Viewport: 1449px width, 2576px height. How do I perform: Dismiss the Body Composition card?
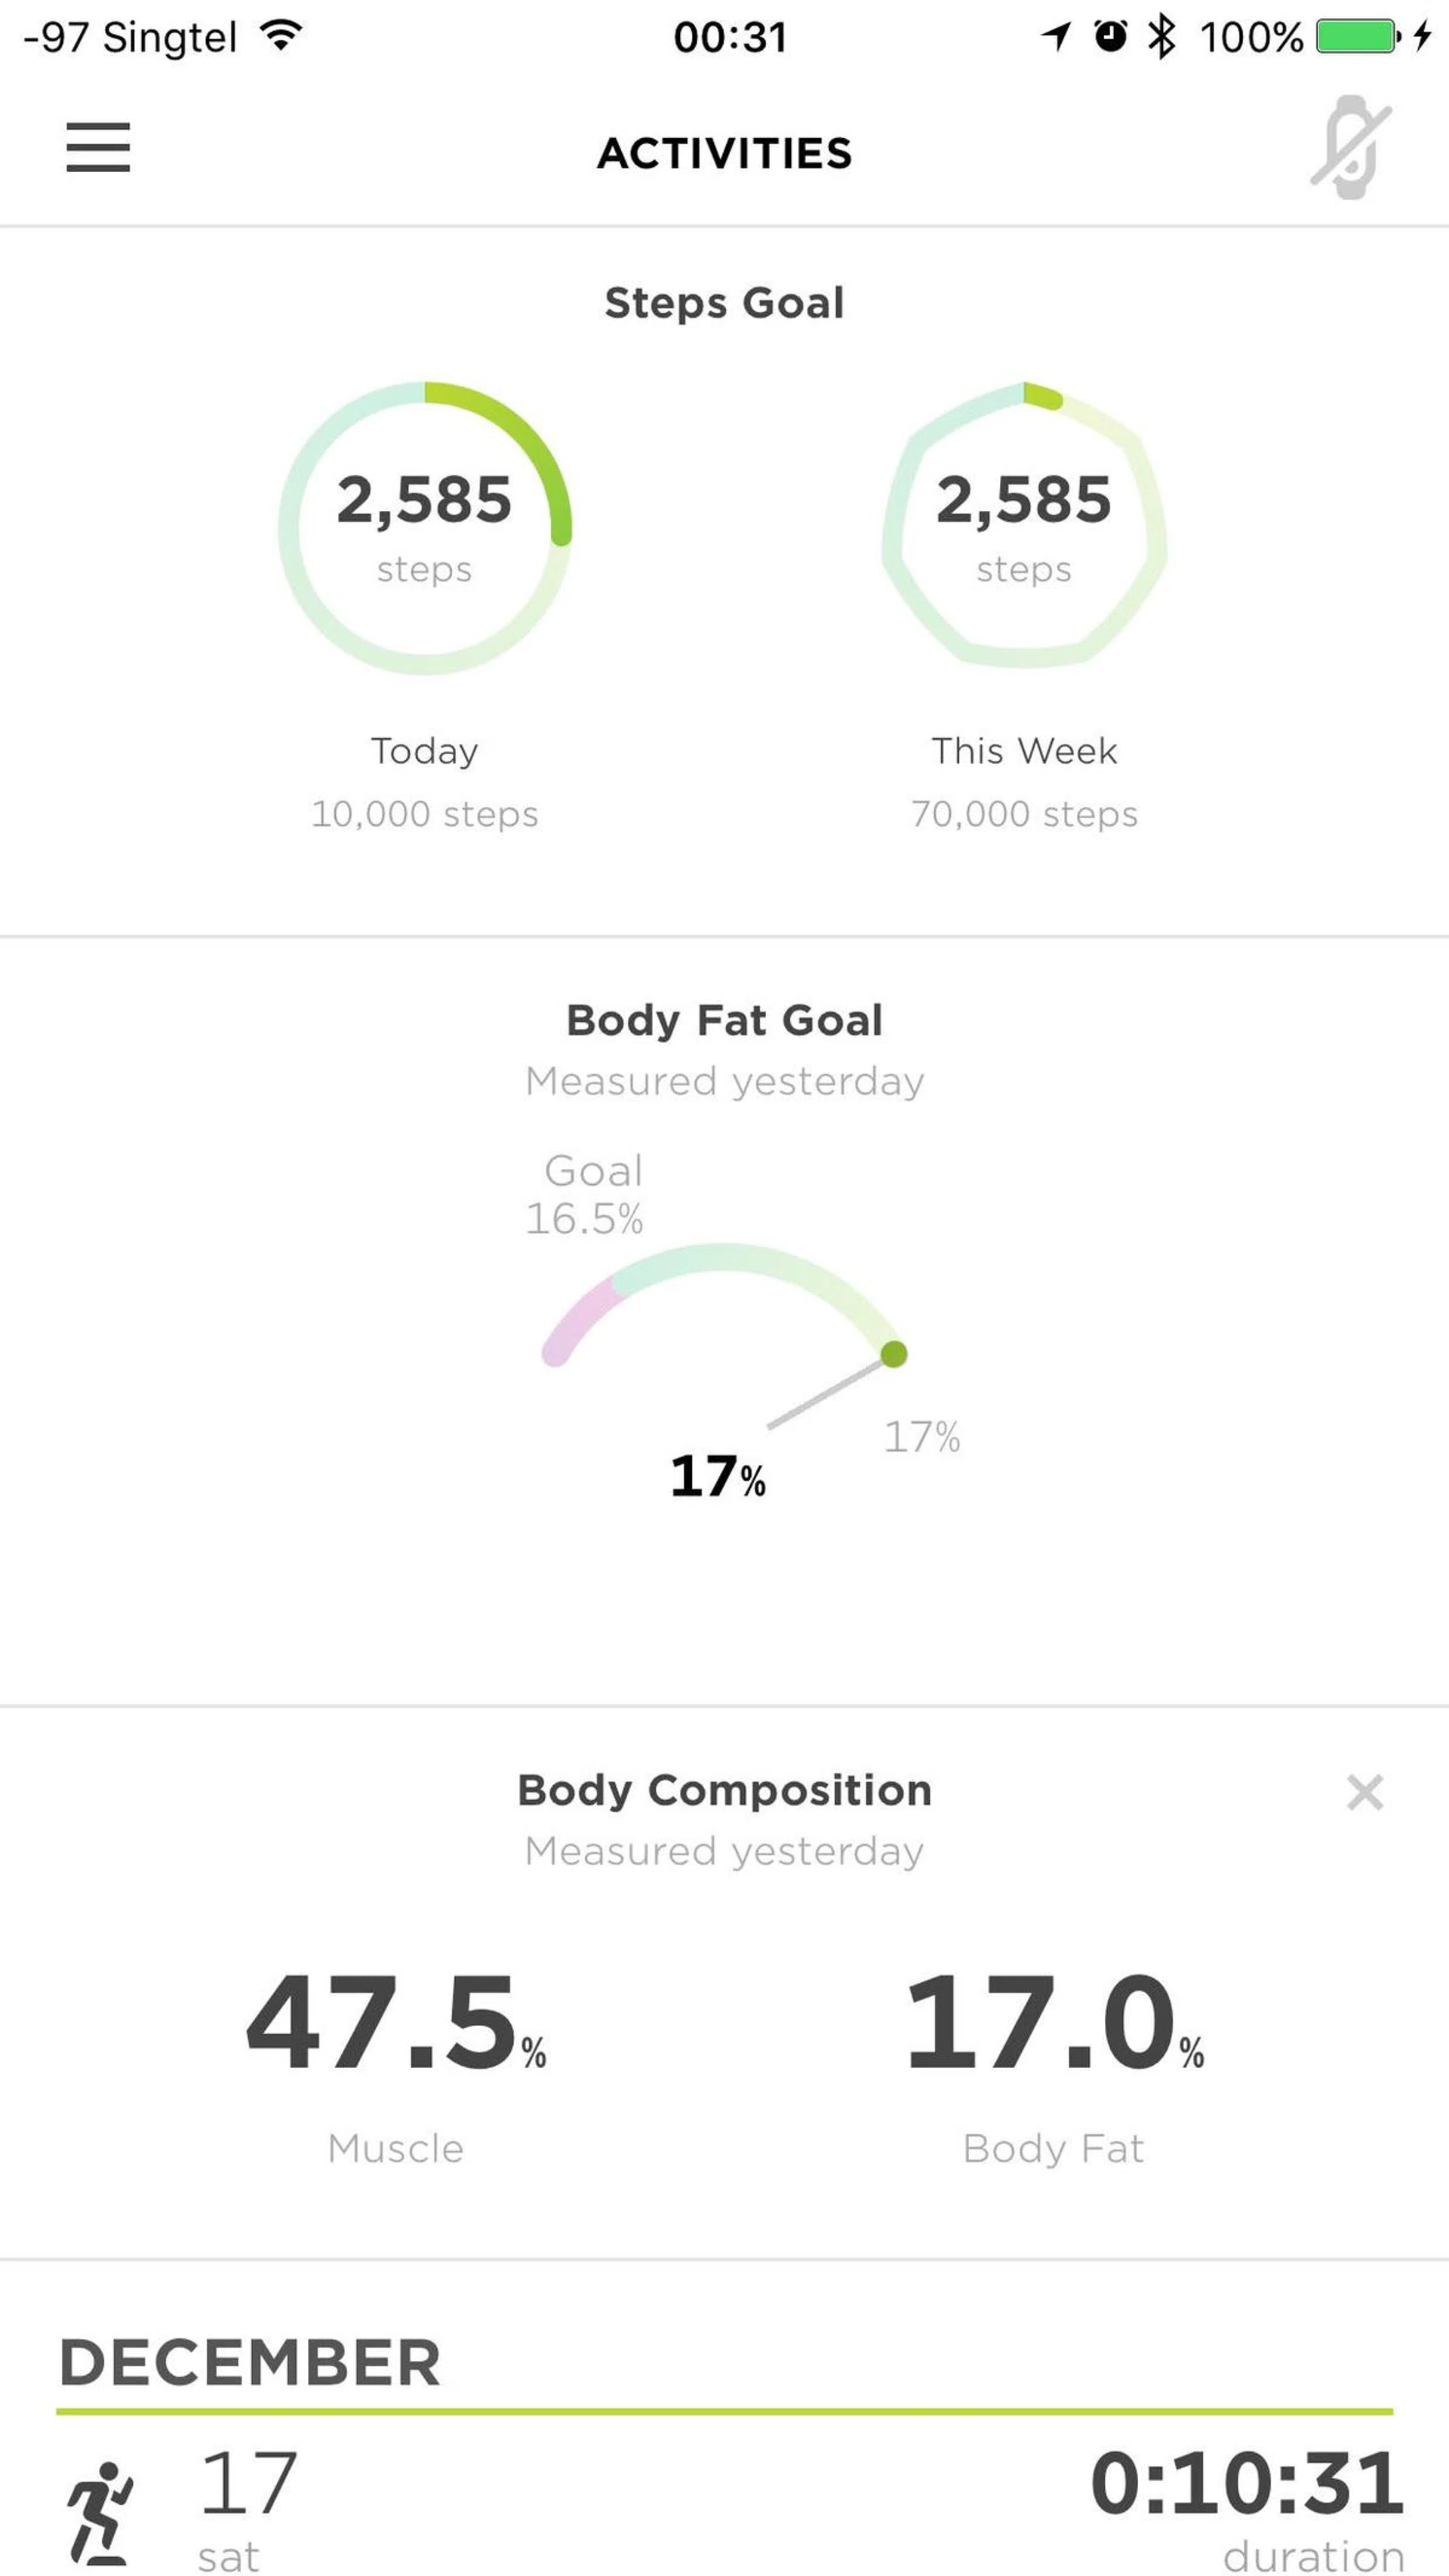coord(1364,1793)
